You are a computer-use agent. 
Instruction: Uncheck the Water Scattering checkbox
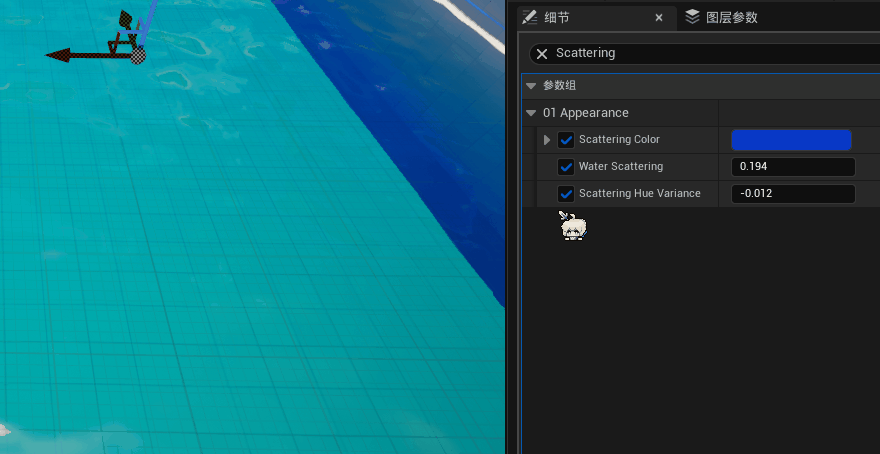566,167
